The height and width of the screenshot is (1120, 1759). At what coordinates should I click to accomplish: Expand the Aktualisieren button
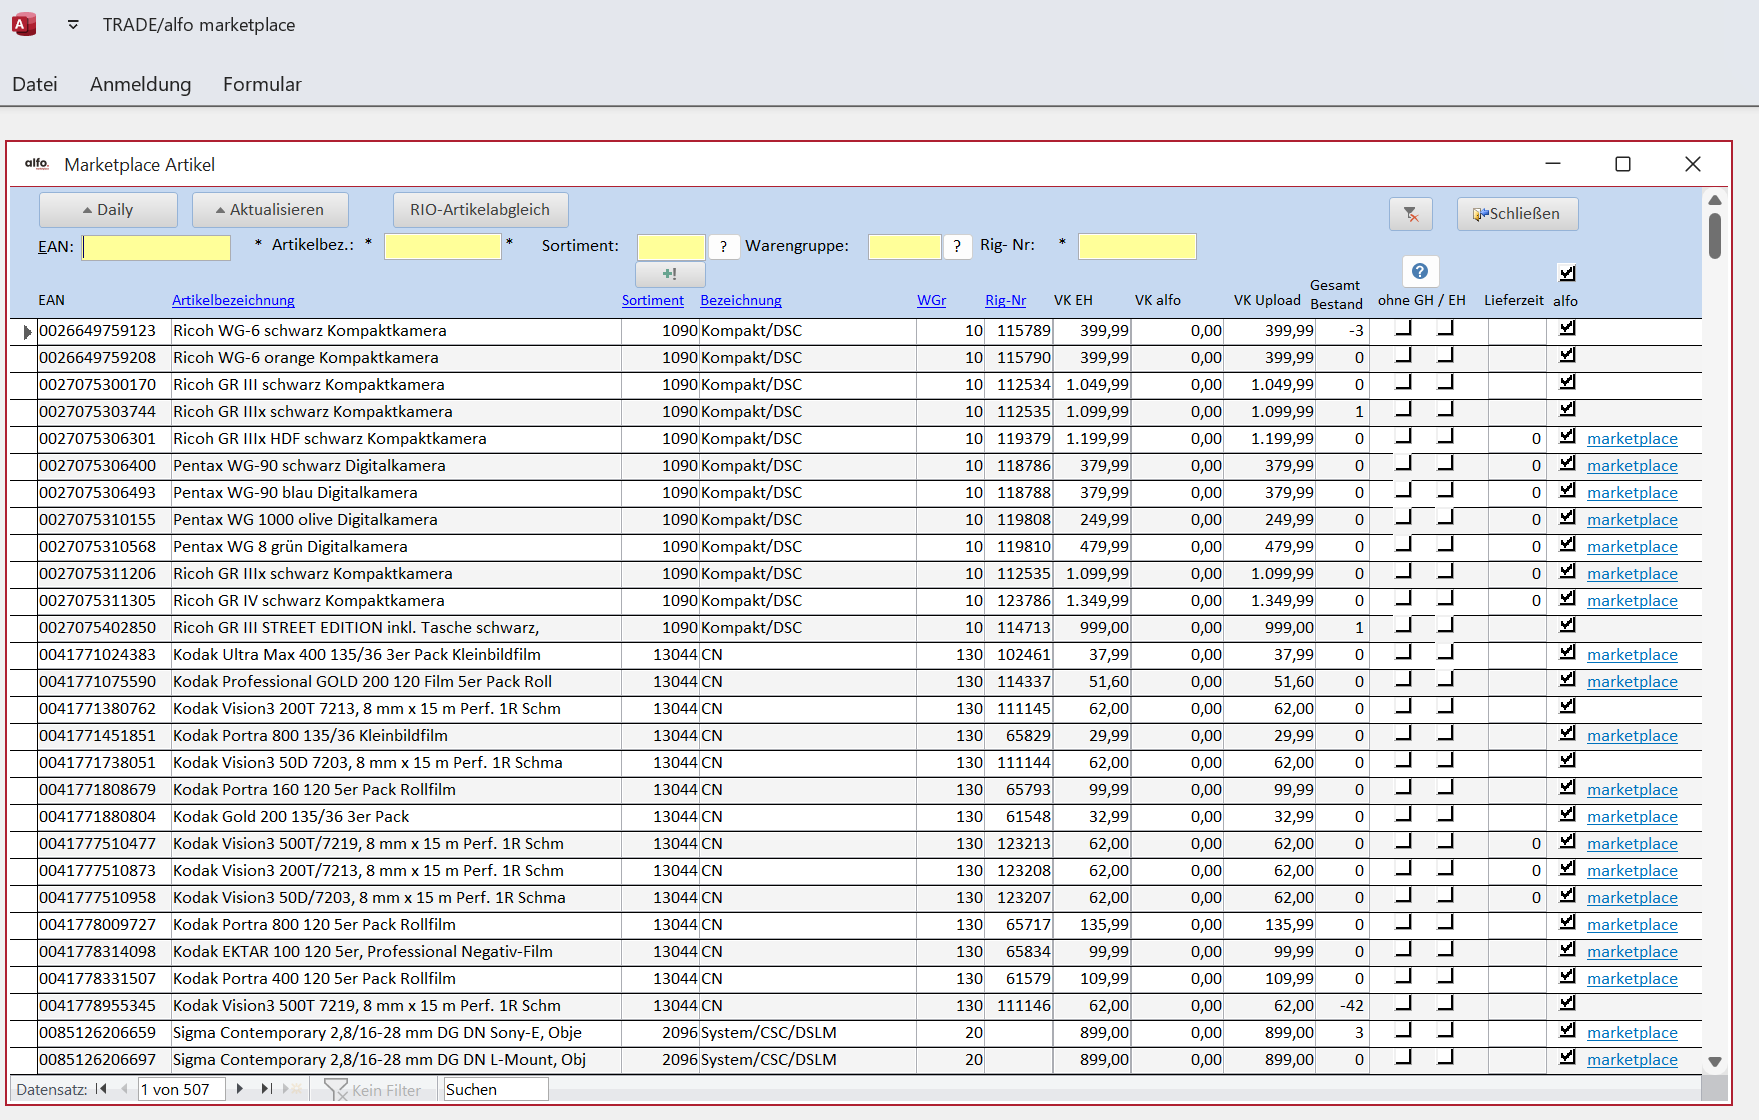coord(270,210)
